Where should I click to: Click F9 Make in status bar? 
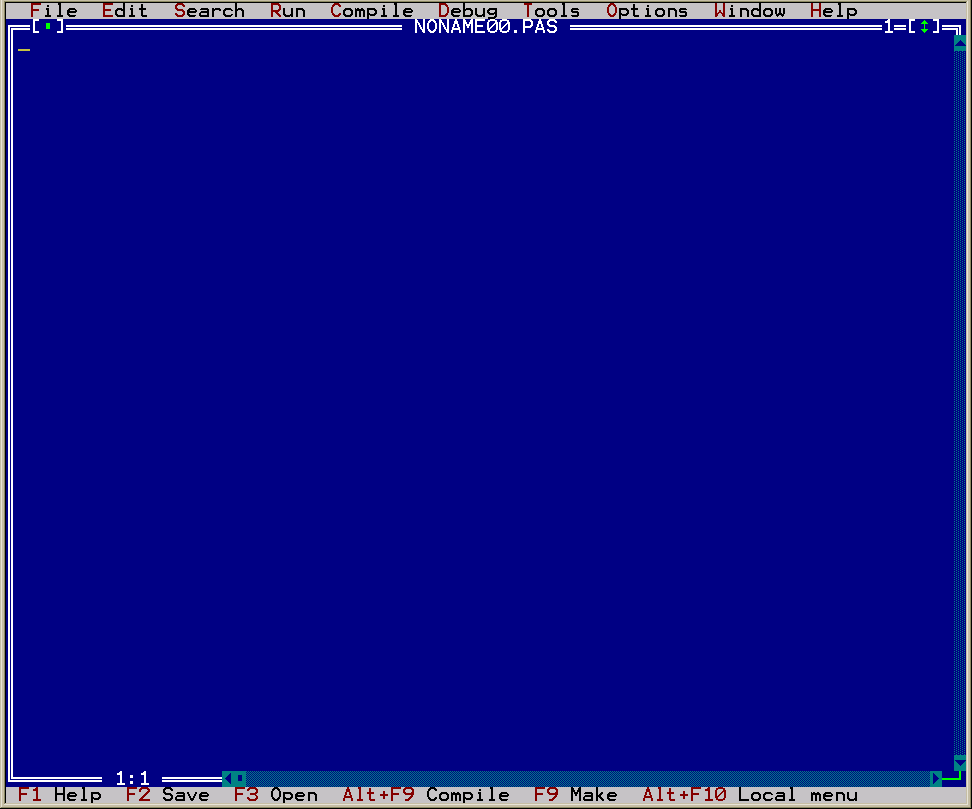click(575, 795)
